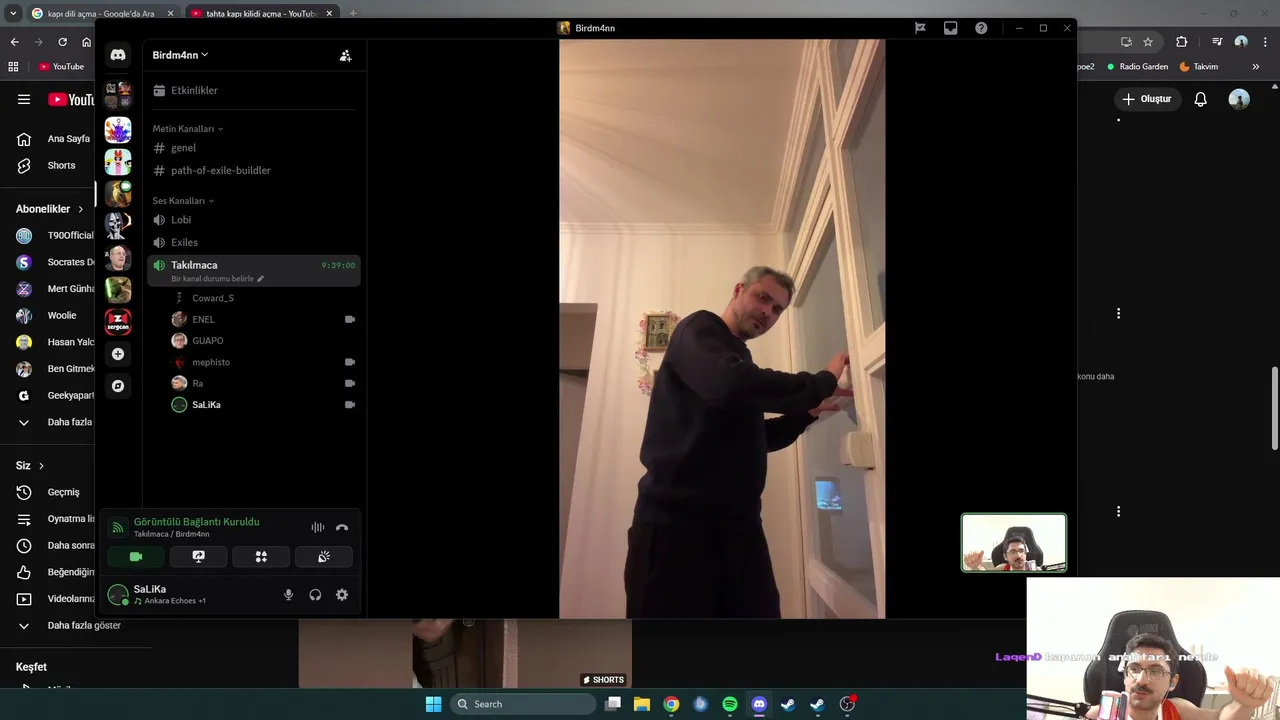The image size is (1280, 720).
Task: Click the create invite icon beside Birdm4nn
Action: (345, 56)
